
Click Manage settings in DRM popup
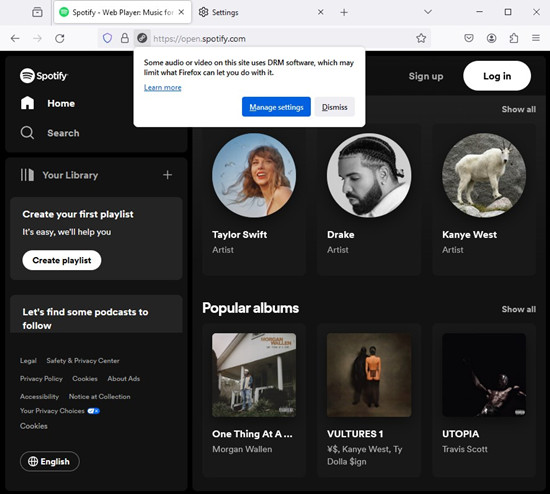(276, 107)
